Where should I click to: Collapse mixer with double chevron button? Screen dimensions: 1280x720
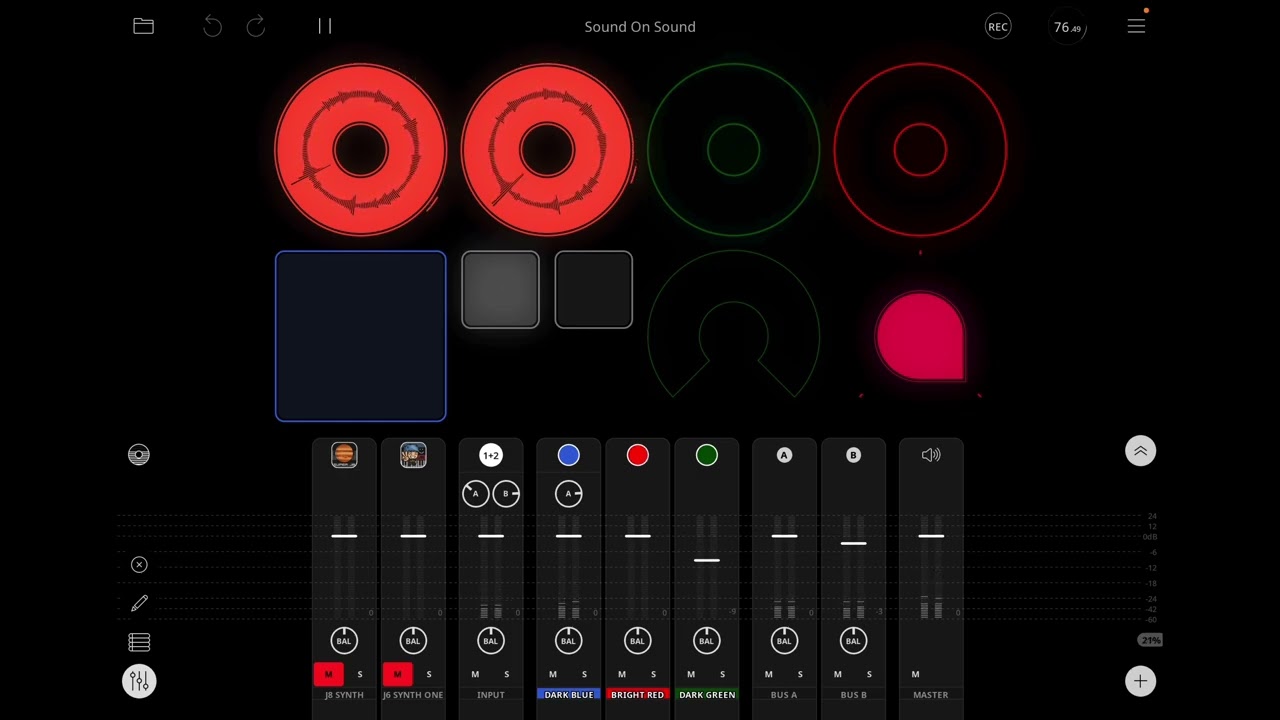click(1140, 451)
